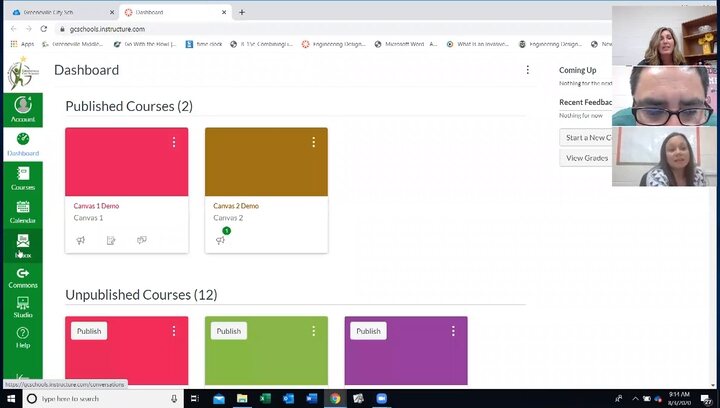The height and width of the screenshot is (408, 720).
Task: Launch Studio from the sidebar
Action: (22, 307)
